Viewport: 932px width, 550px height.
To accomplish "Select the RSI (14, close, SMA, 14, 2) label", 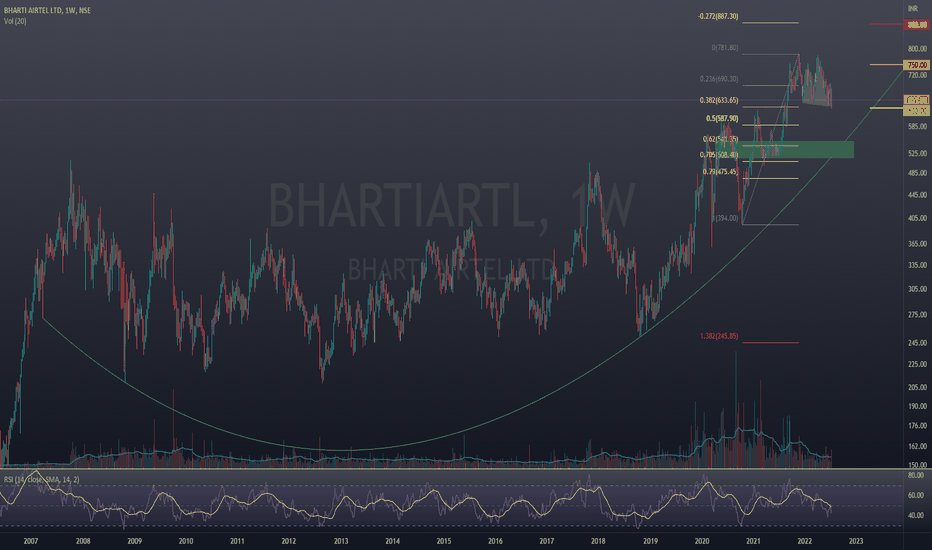I will (42, 479).
